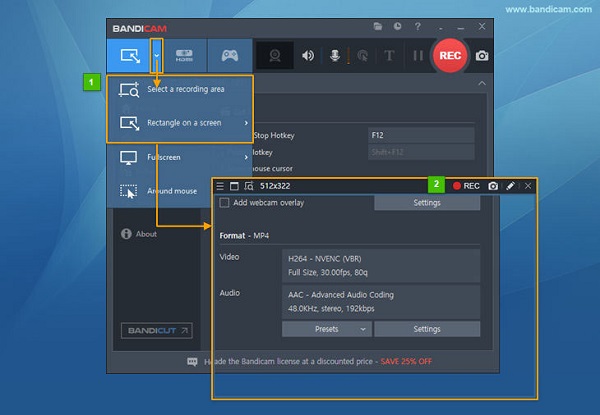The height and width of the screenshot is (415, 600).
Task: Click the H264 - NVENC (VBR) video info
Action: click(325, 259)
